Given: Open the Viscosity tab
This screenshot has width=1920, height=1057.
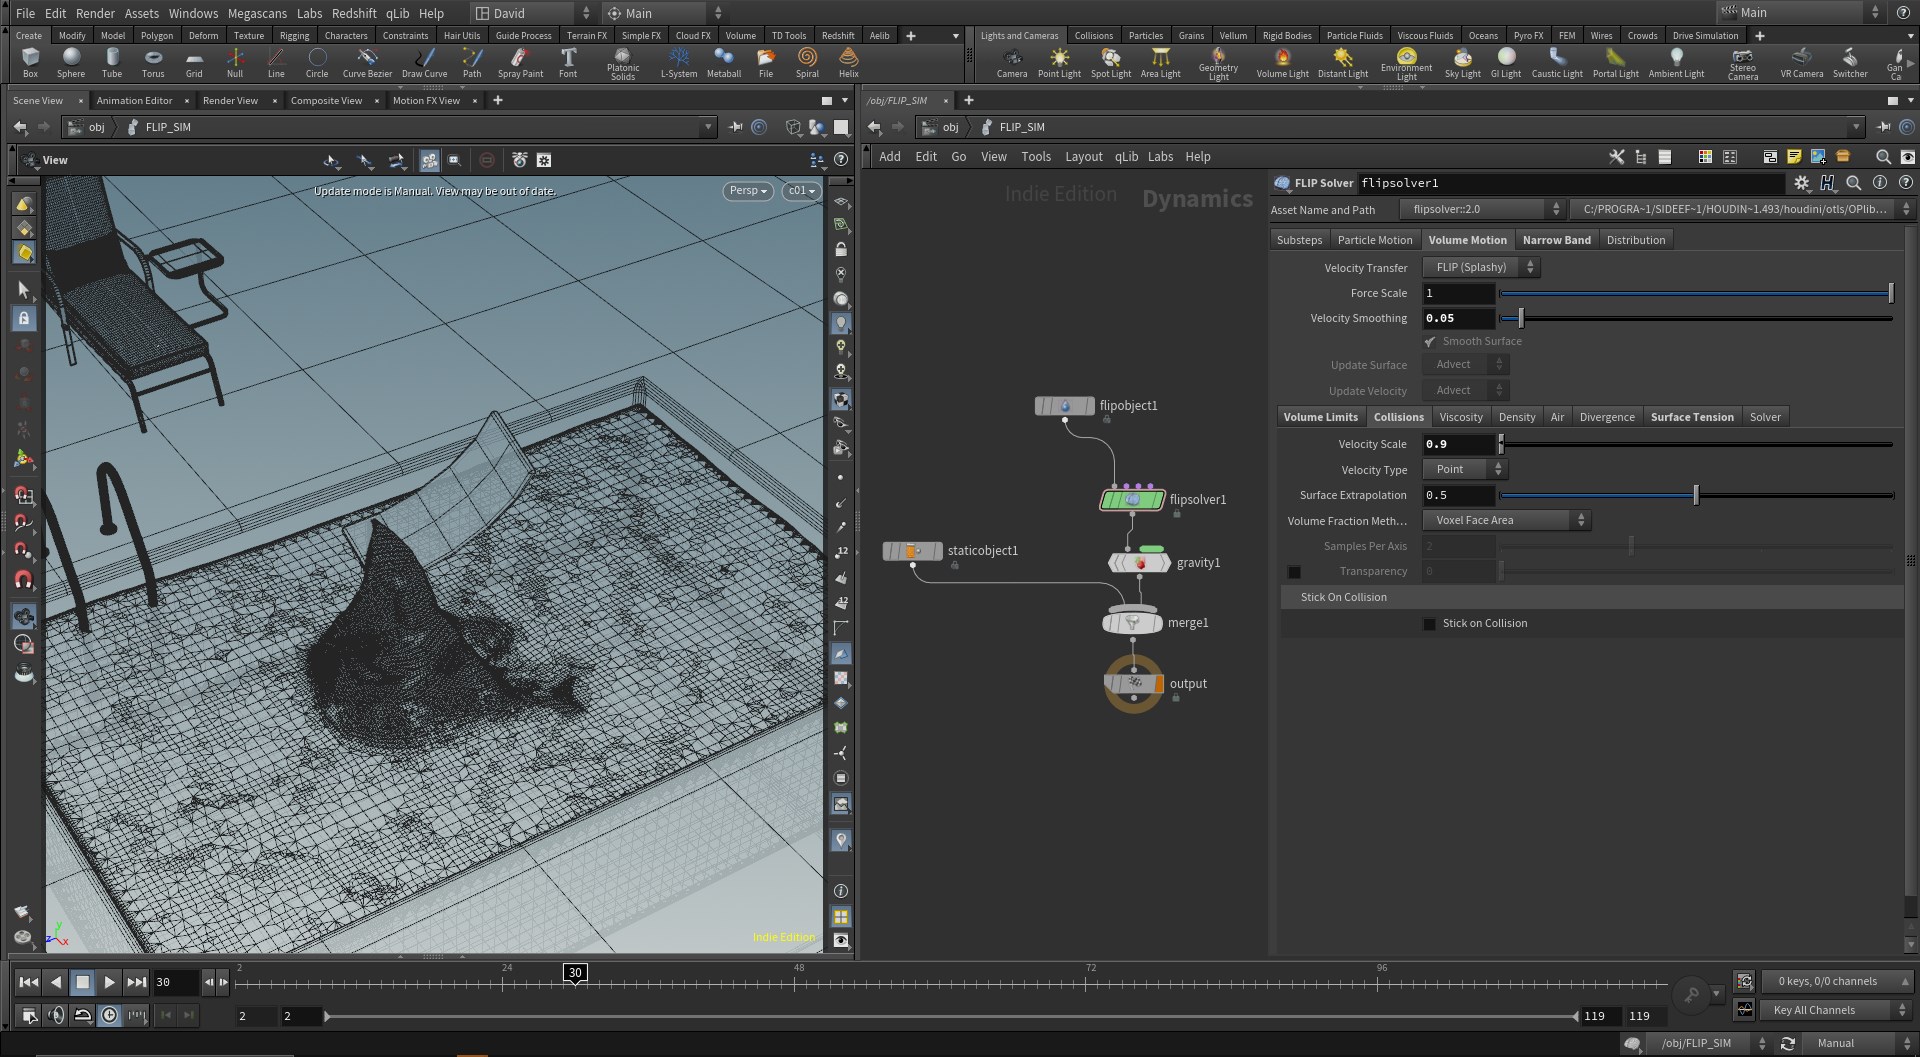Looking at the screenshot, I should [x=1460, y=417].
